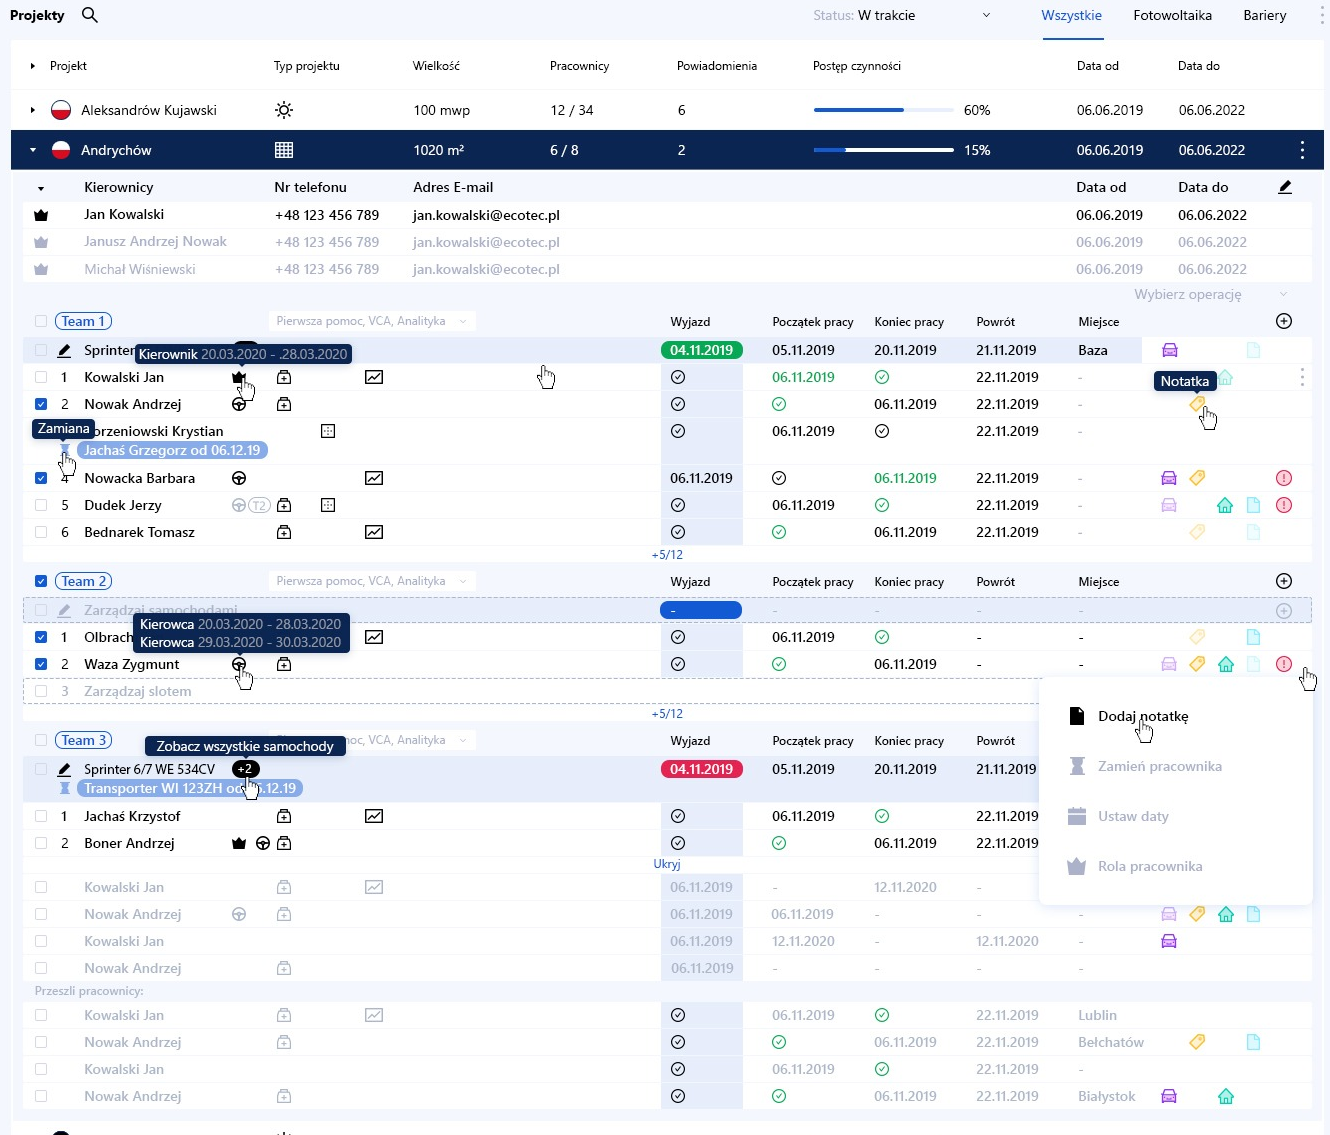Click the purple car icon in Sprinter row
The image size is (1330, 1135).
(1169, 350)
